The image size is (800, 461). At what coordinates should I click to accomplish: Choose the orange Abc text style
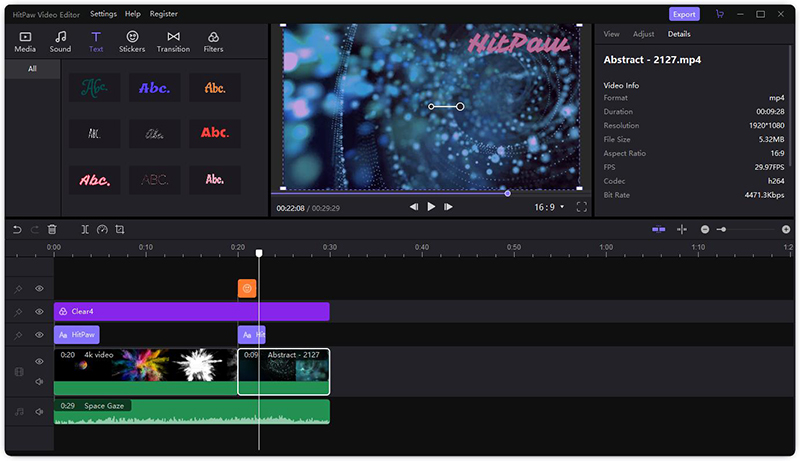(215, 88)
